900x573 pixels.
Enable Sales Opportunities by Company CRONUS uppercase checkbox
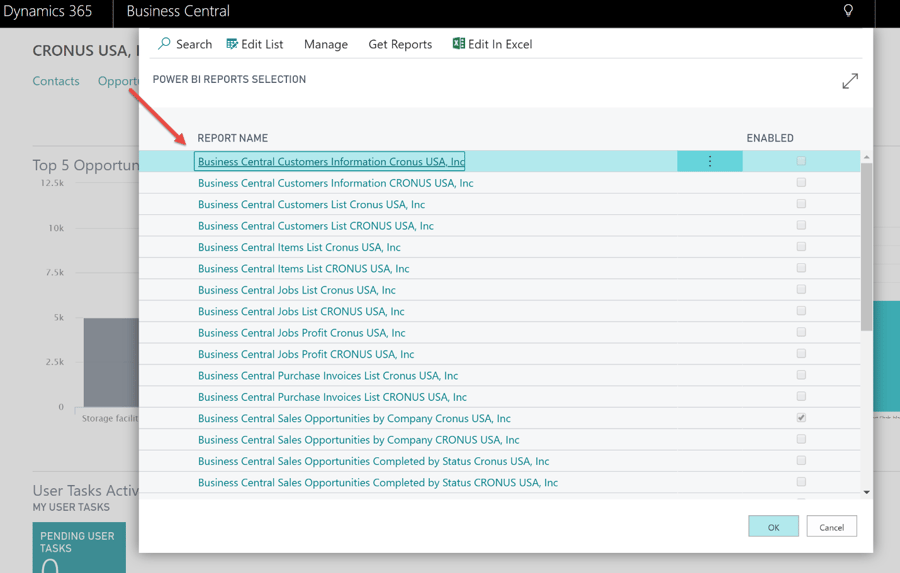[801, 439]
